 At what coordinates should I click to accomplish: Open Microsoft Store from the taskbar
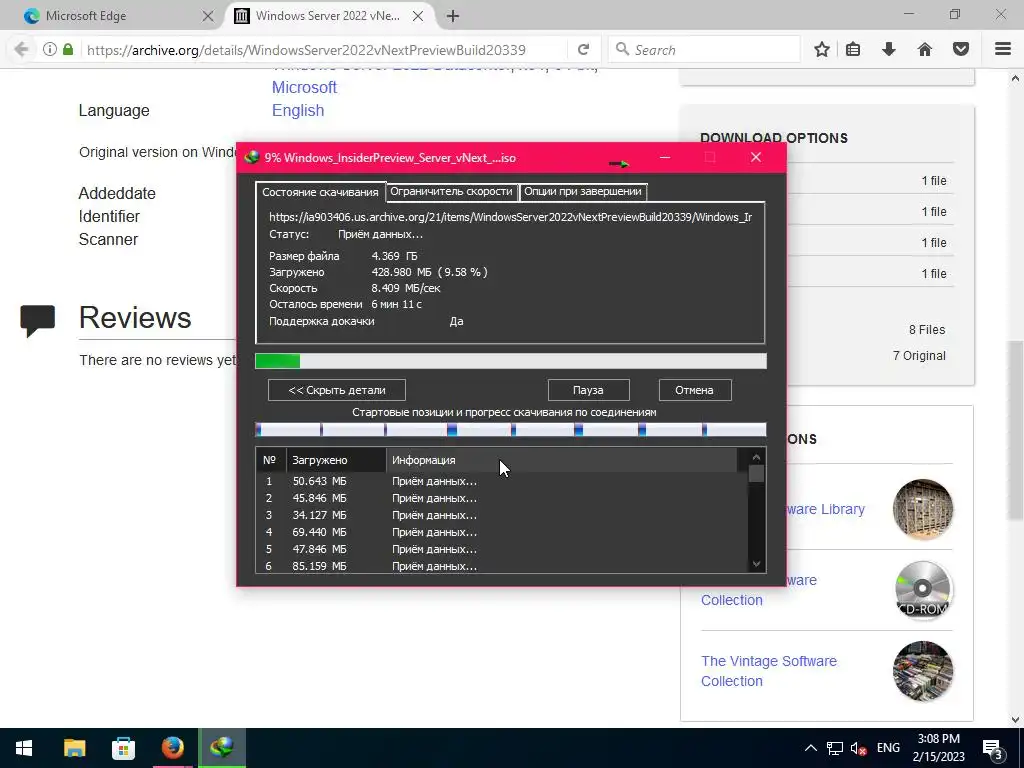(x=123, y=748)
